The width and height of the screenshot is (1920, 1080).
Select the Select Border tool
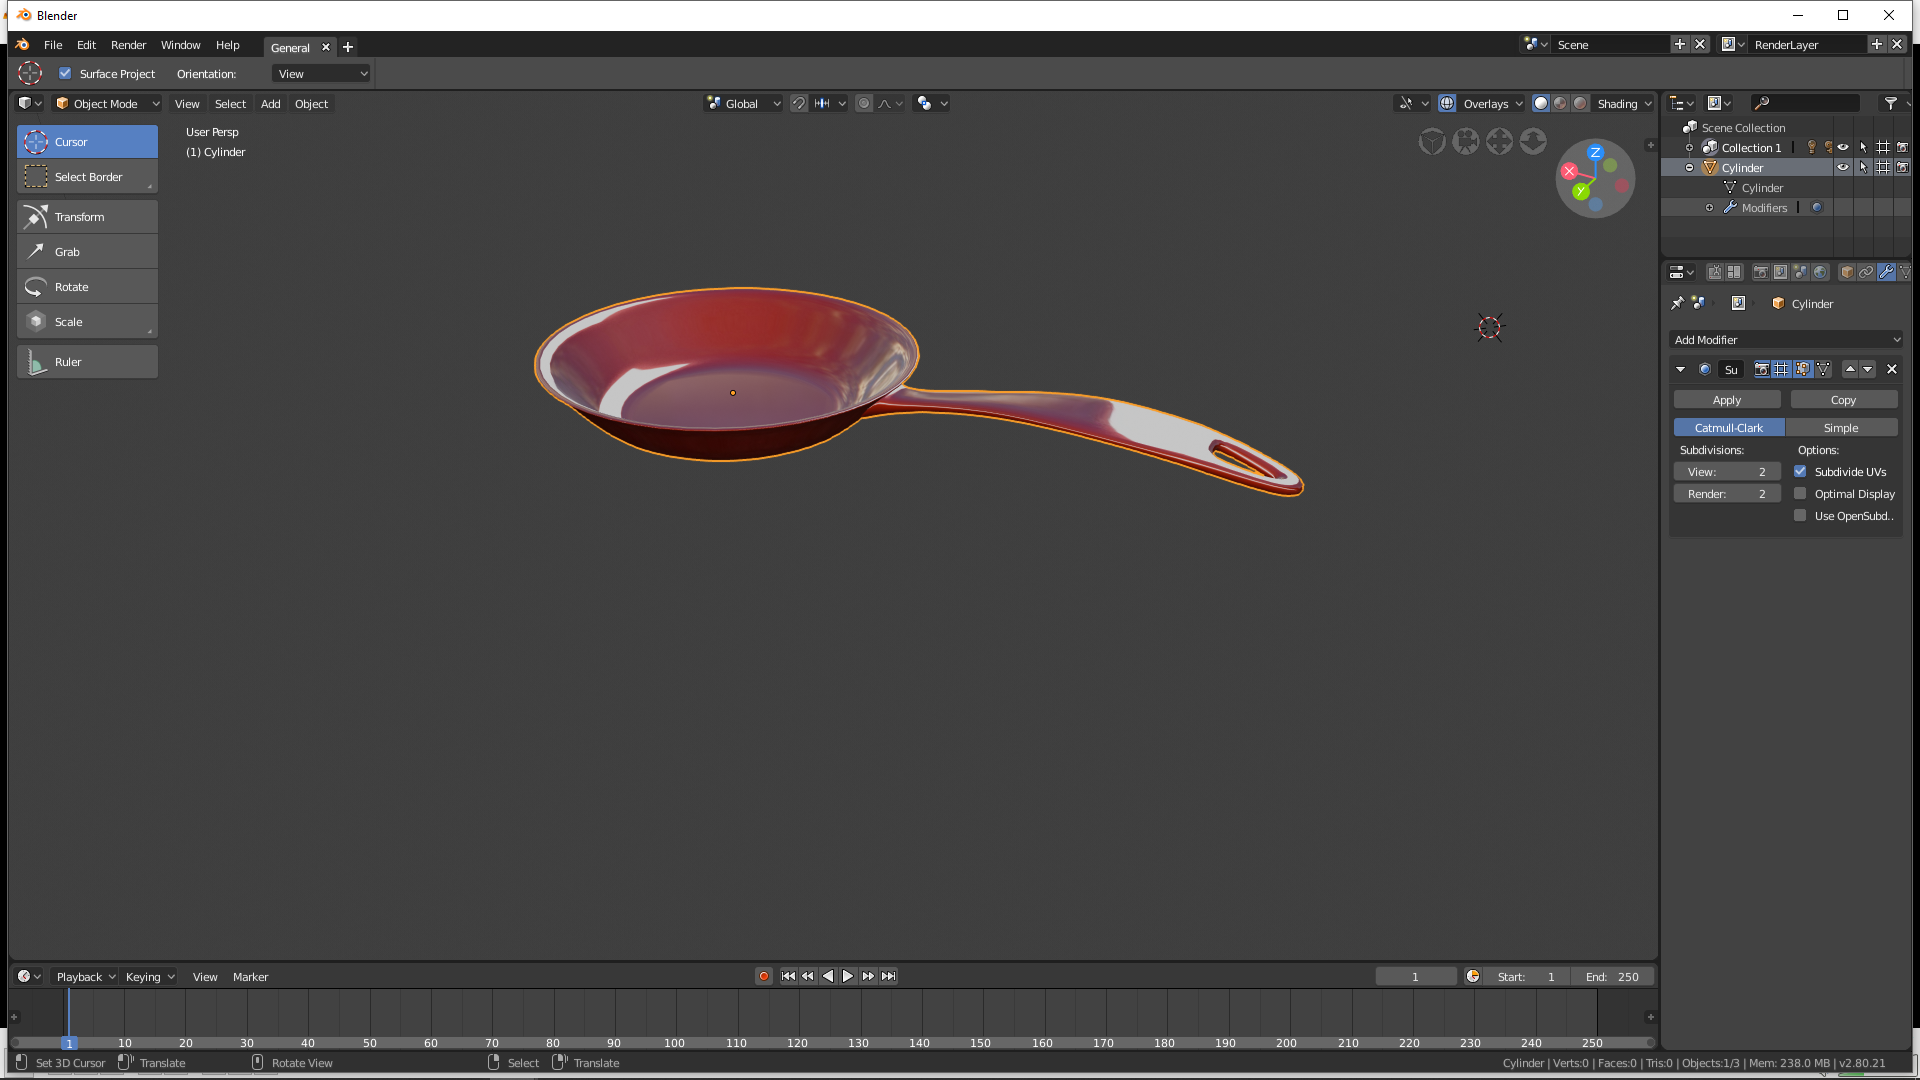(87, 177)
